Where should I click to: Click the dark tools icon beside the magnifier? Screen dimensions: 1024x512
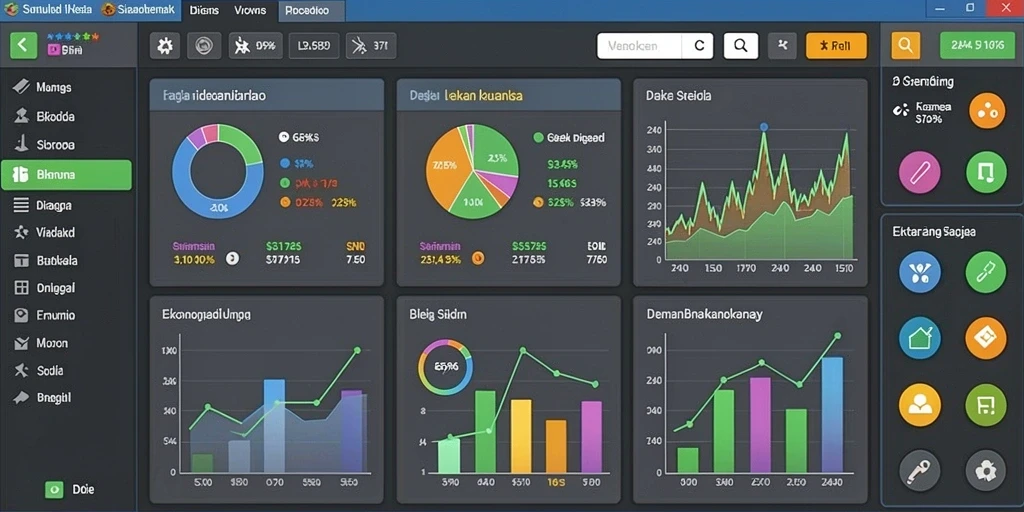coord(783,46)
